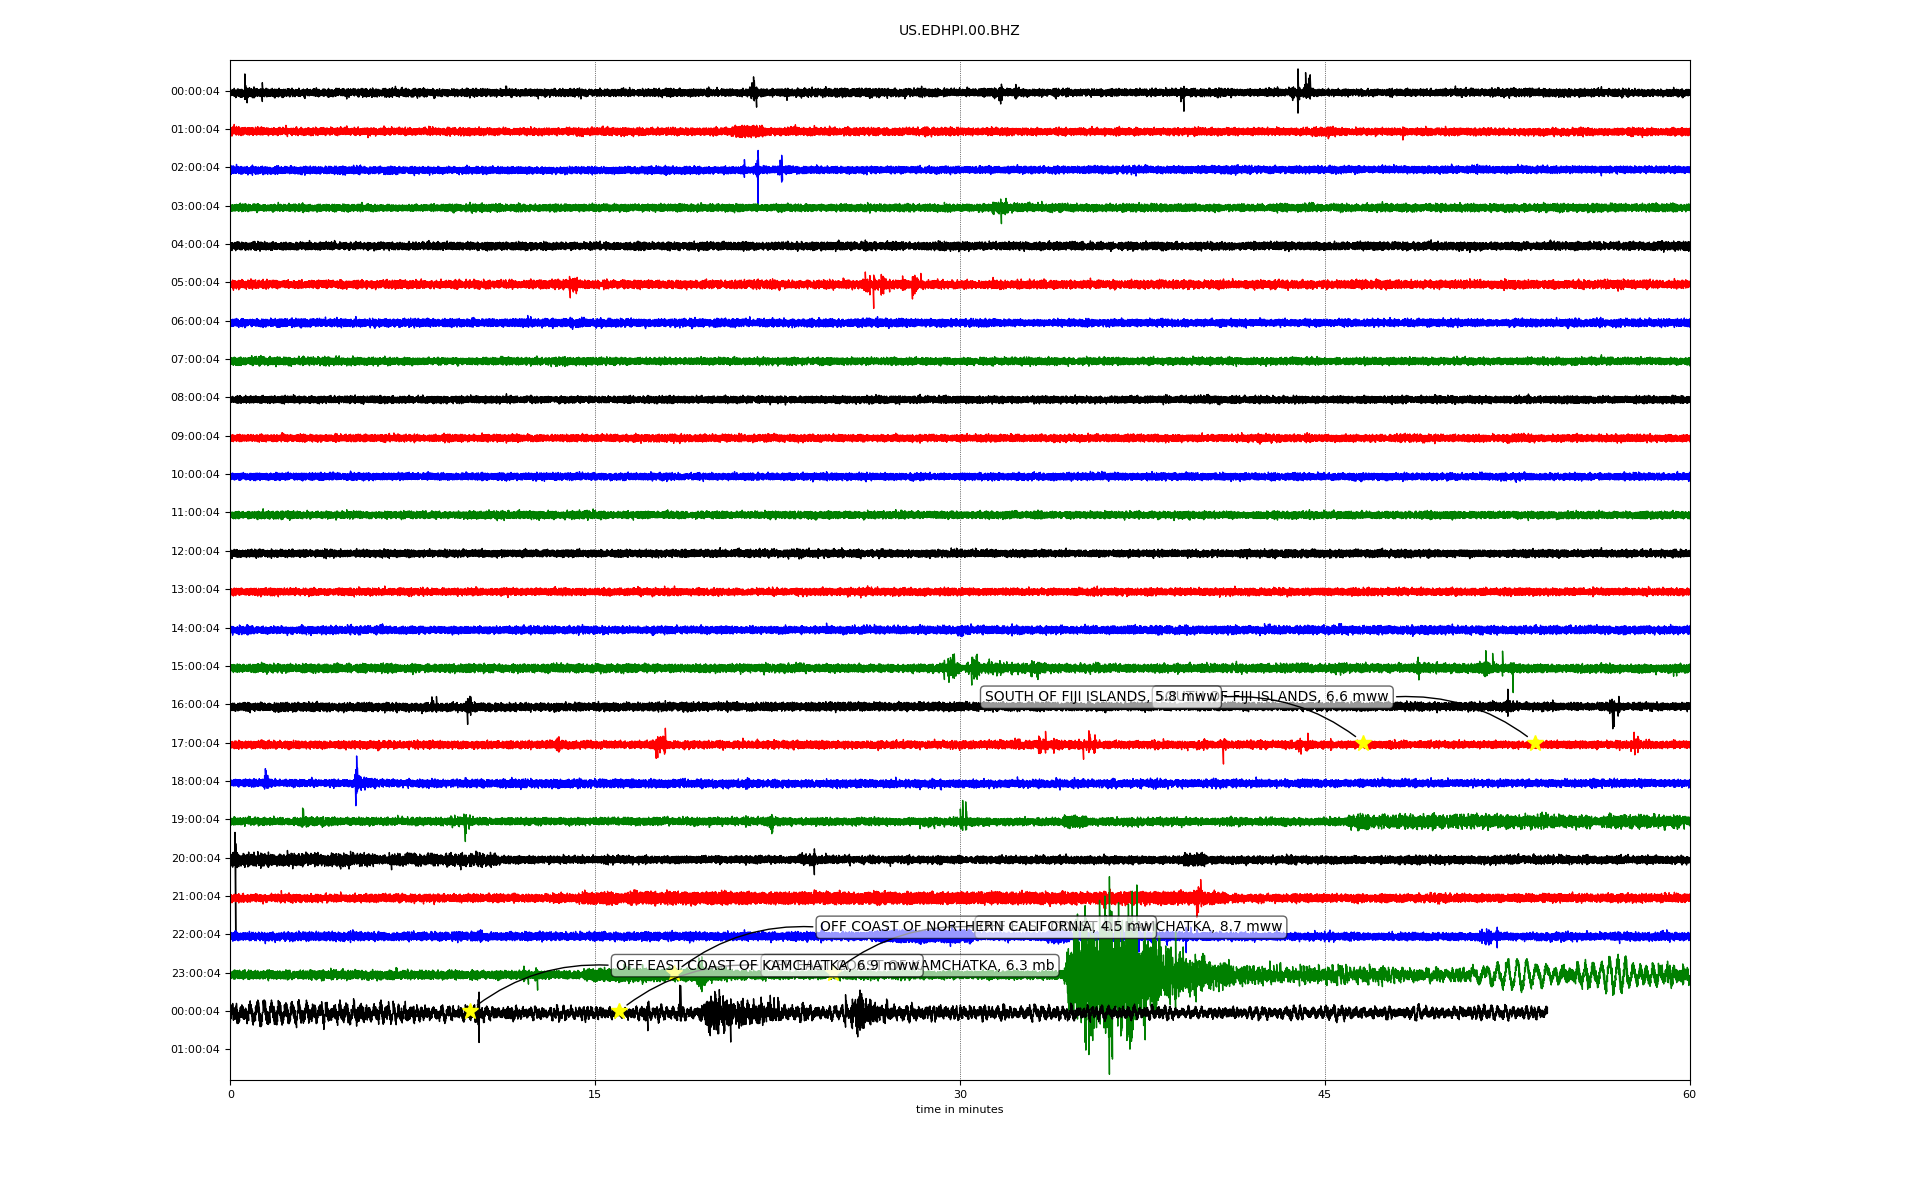Select the 13:00:04 time label
The height and width of the screenshot is (1200, 1920).
tap(195, 590)
